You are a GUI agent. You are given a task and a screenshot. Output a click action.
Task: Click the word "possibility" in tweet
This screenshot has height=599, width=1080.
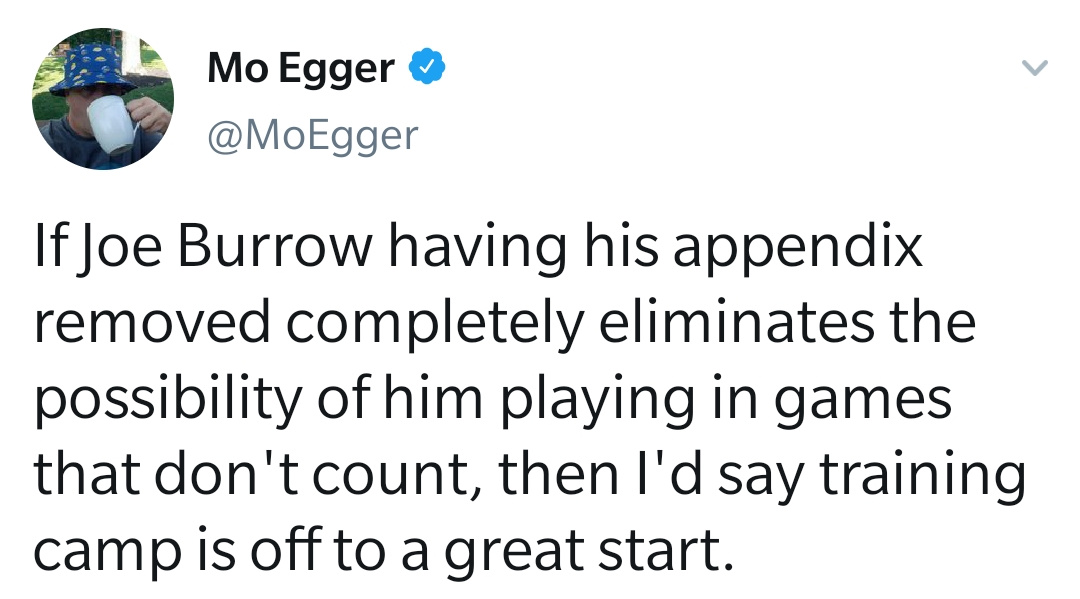[168, 401]
